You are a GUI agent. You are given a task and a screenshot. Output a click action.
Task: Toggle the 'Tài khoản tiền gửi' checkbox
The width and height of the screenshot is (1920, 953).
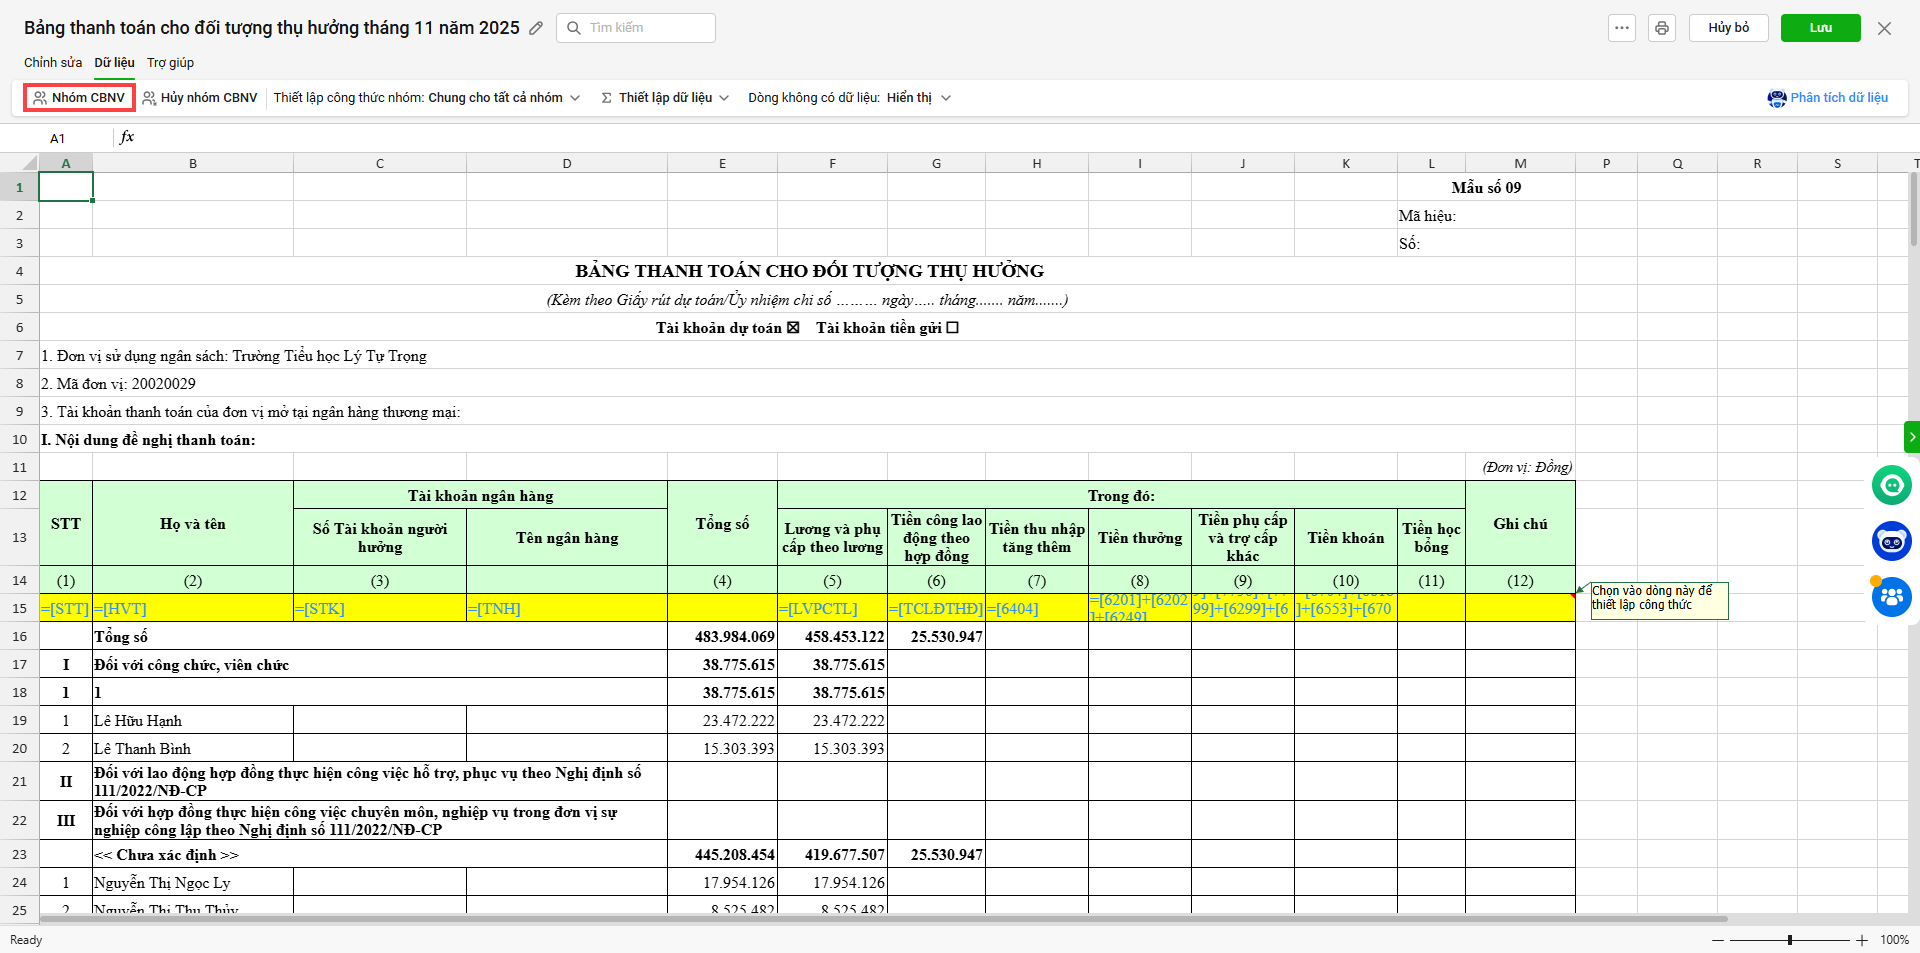(952, 328)
